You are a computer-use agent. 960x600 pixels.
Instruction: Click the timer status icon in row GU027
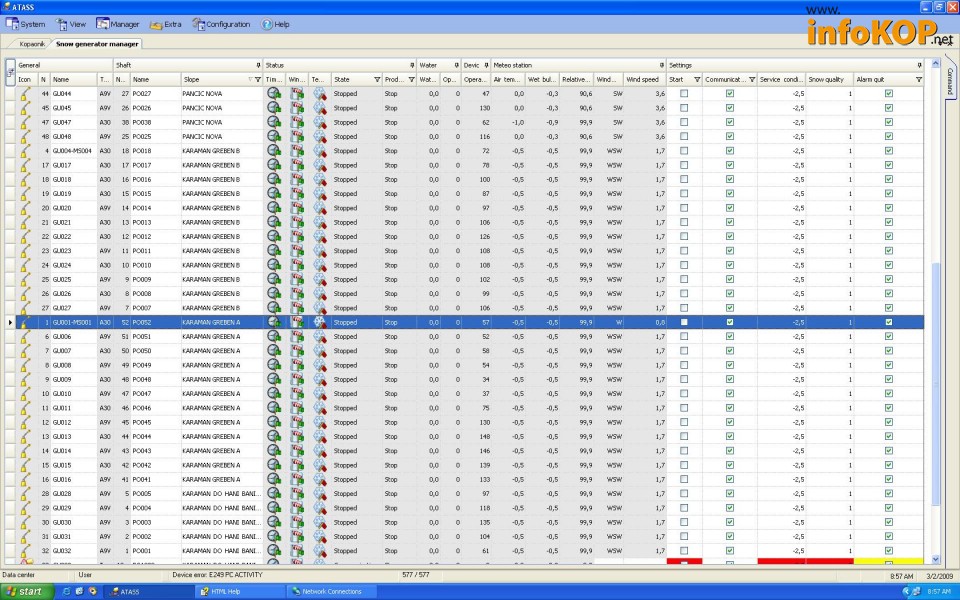(x=274, y=307)
